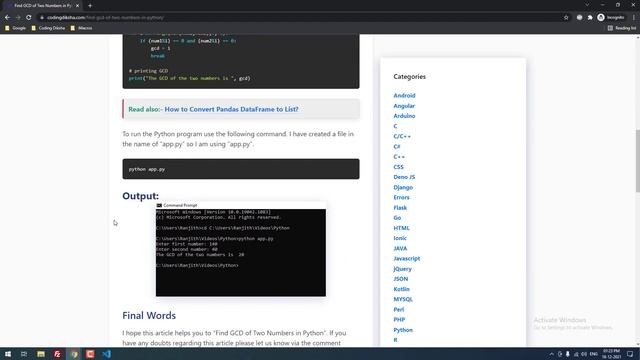Open the Perl category
The image size is (640, 360).
tap(399, 309)
